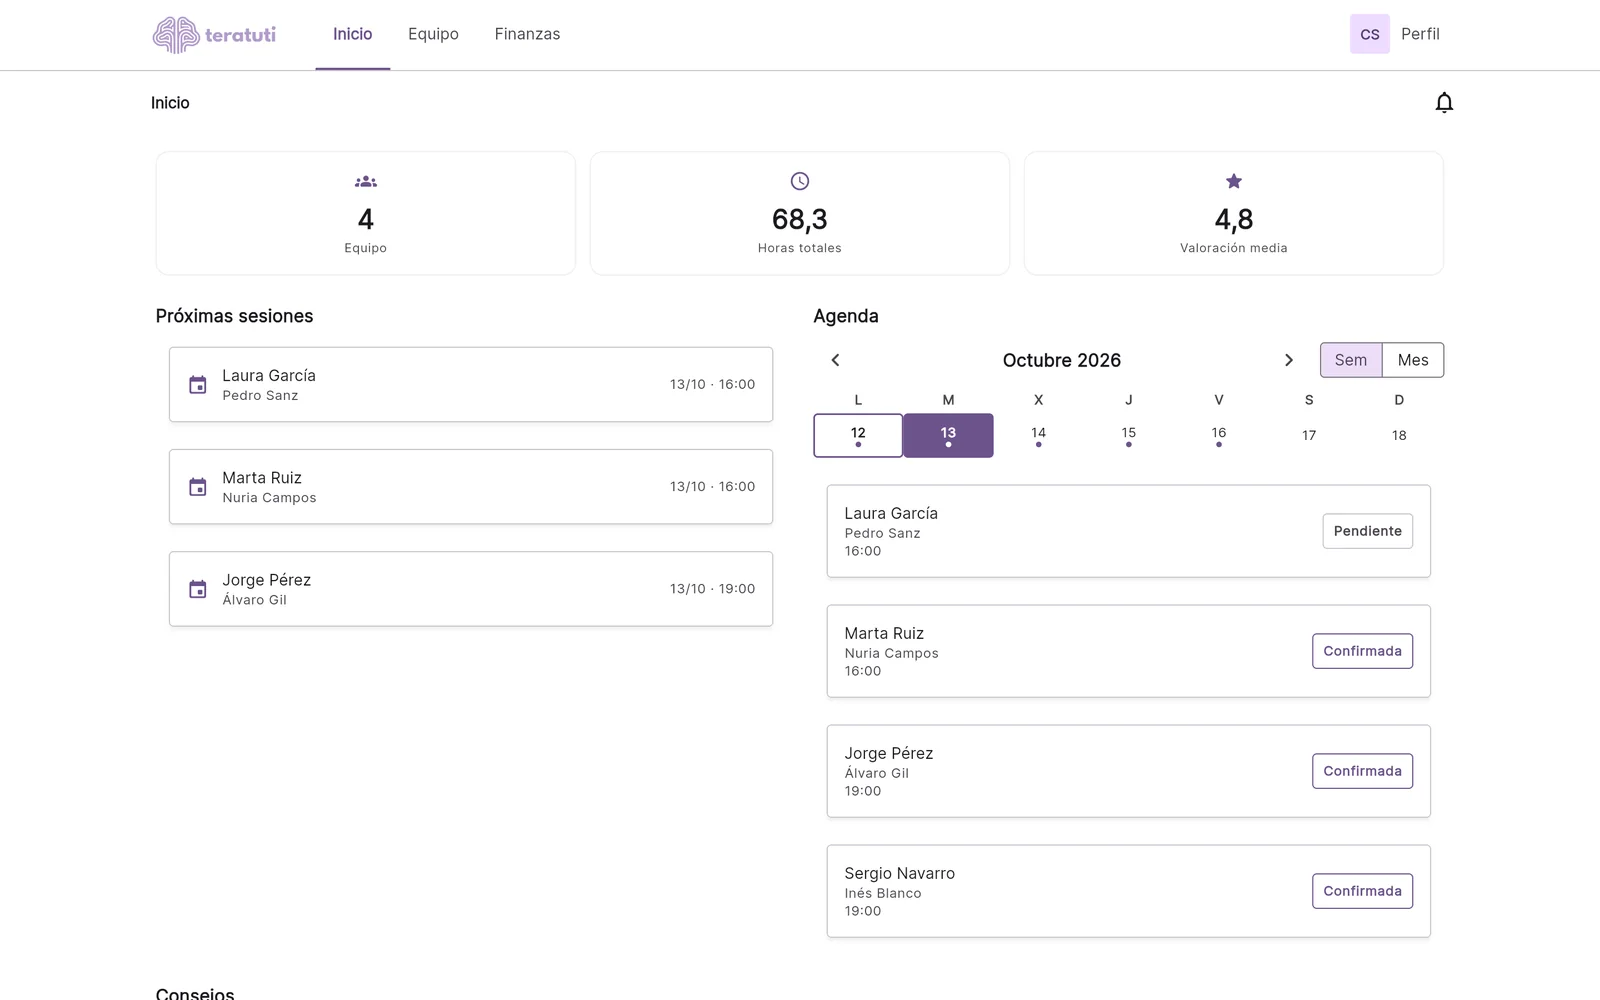
Task: Switch Agenda to Mes view
Action: point(1413,360)
